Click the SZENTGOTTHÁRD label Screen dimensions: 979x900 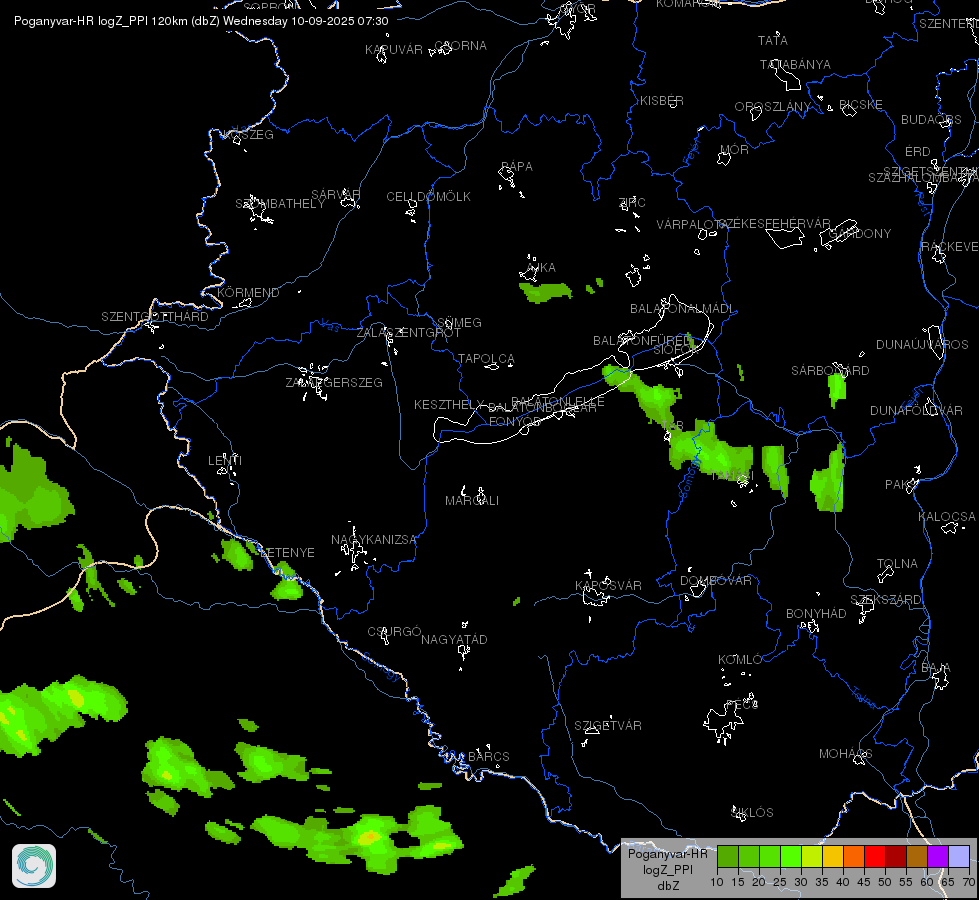[x=155, y=317]
